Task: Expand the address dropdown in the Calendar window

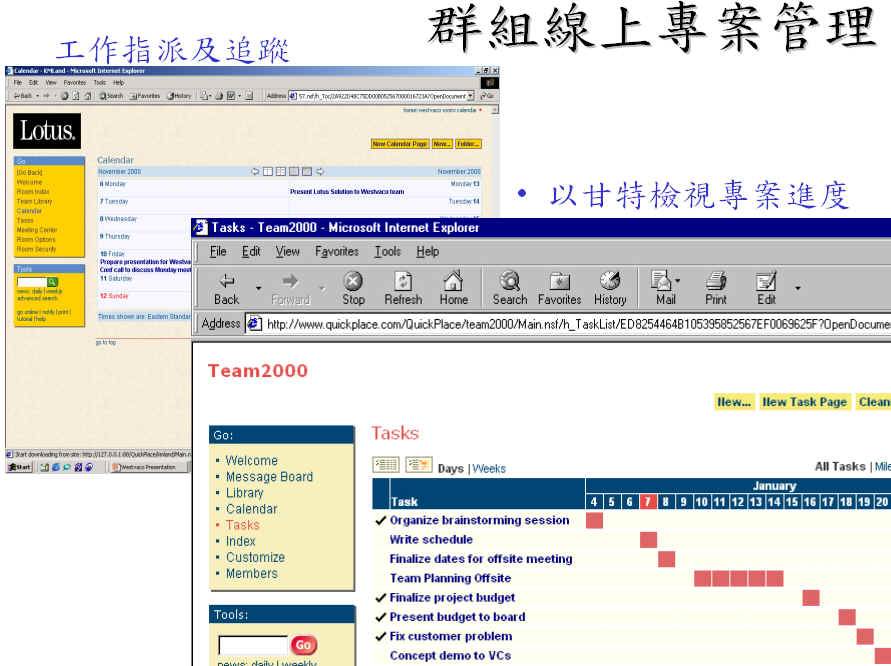Action: tap(471, 96)
